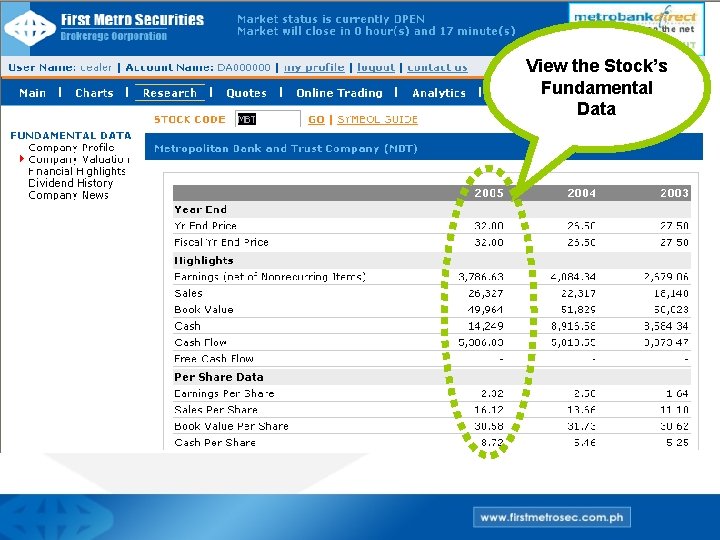This screenshot has height=540, width=720.
Task: Open the Main menu item
Action: click(32, 93)
